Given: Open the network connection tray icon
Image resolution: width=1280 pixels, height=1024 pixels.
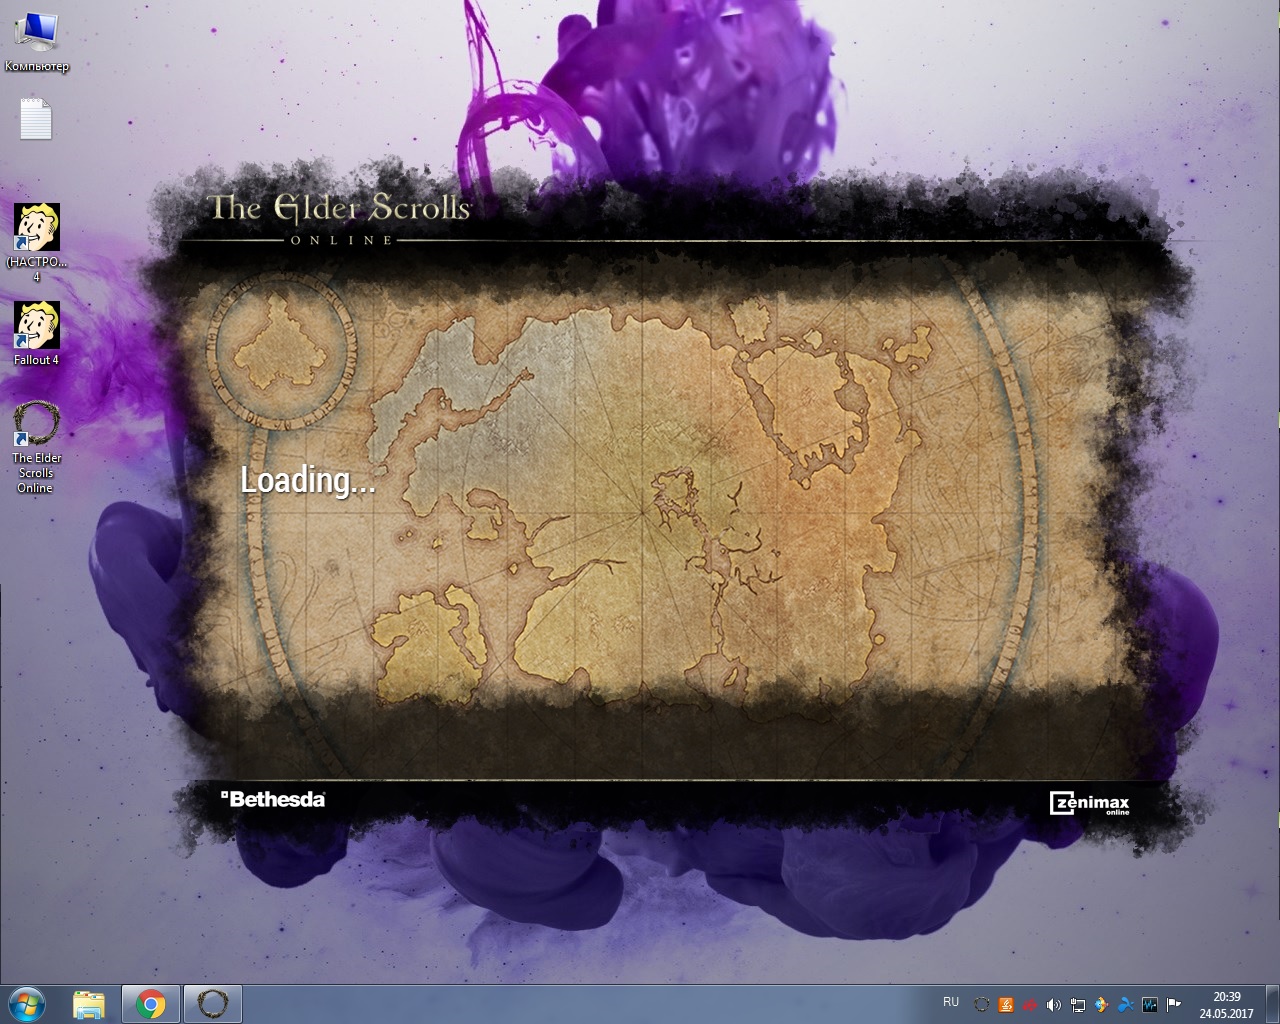Looking at the screenshot, I should pos(1078,1004).
